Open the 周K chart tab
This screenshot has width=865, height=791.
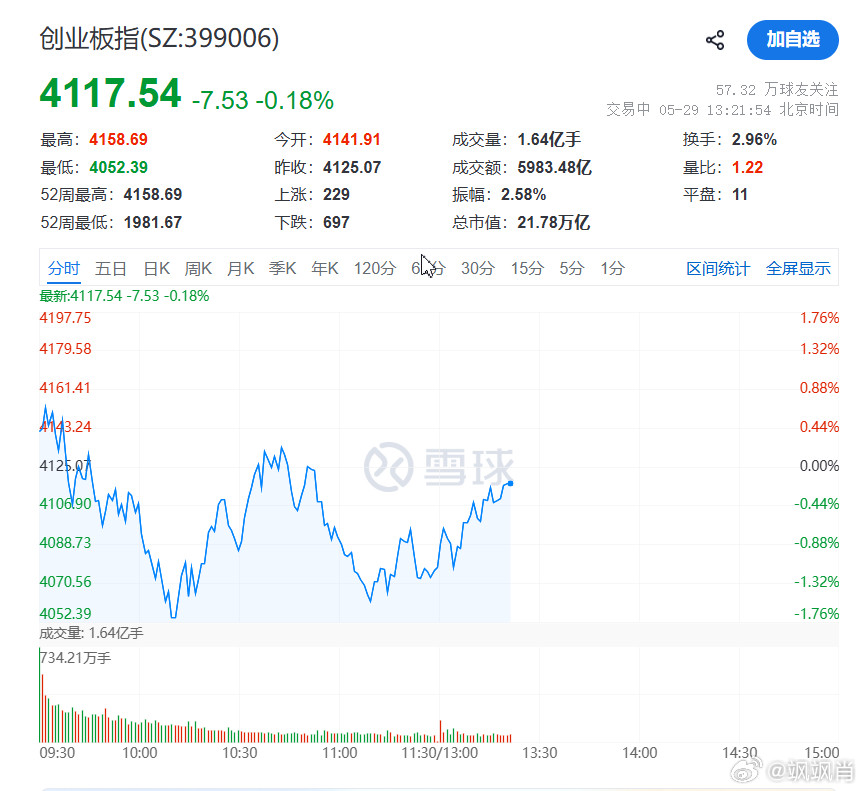click(x=198, y=269)
